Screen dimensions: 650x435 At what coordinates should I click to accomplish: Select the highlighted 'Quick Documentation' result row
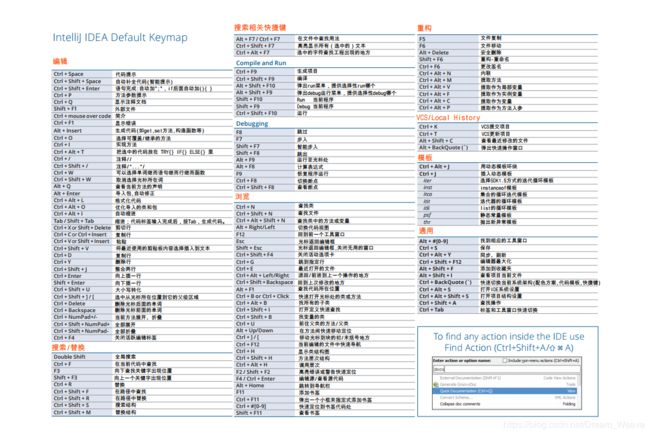(504, 391)
